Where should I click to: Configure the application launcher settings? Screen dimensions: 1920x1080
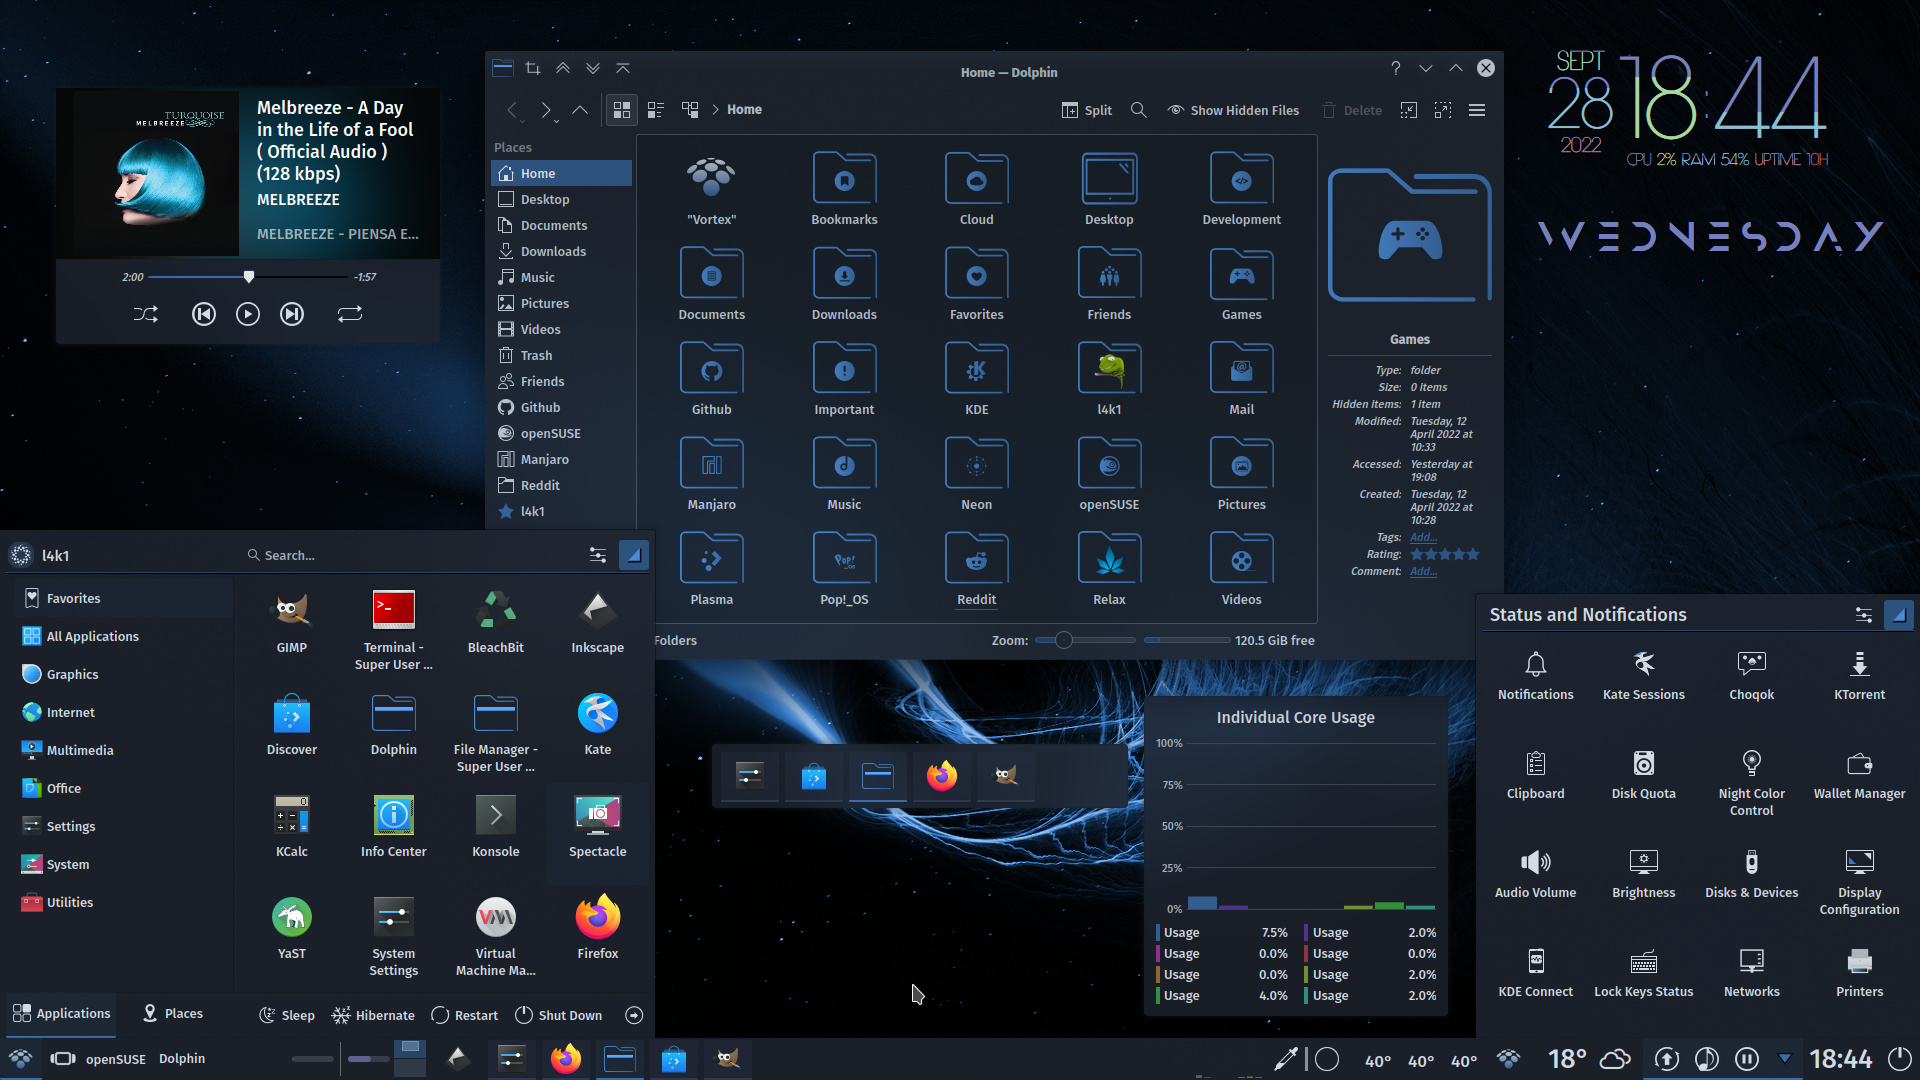point(598,555)
